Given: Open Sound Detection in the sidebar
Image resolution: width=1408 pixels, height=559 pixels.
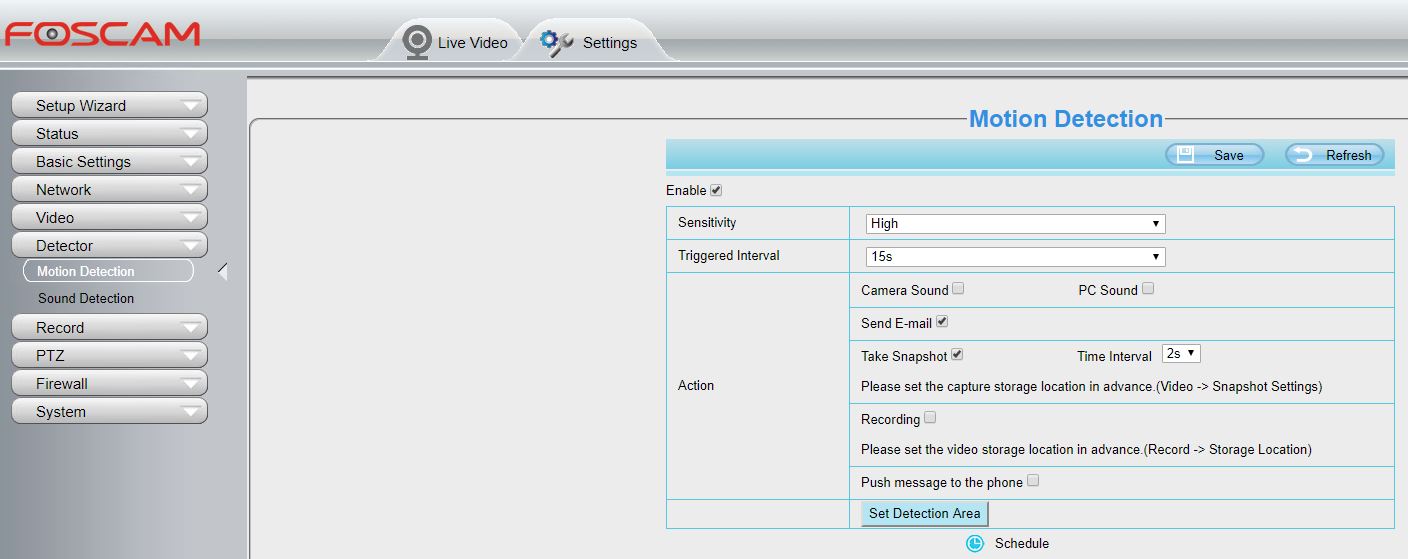Looking at the screenshot, I should tap(86, 299).
